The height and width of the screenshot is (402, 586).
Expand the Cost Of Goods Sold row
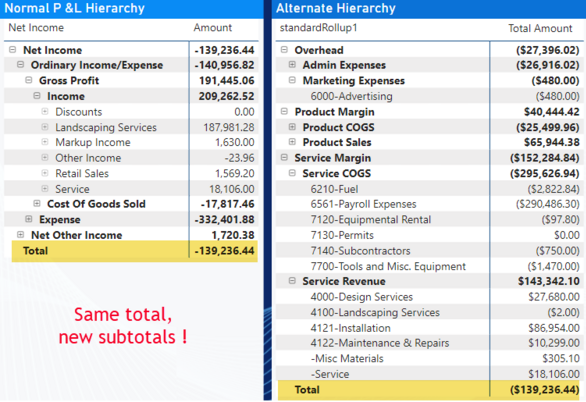tap(37, 203)
